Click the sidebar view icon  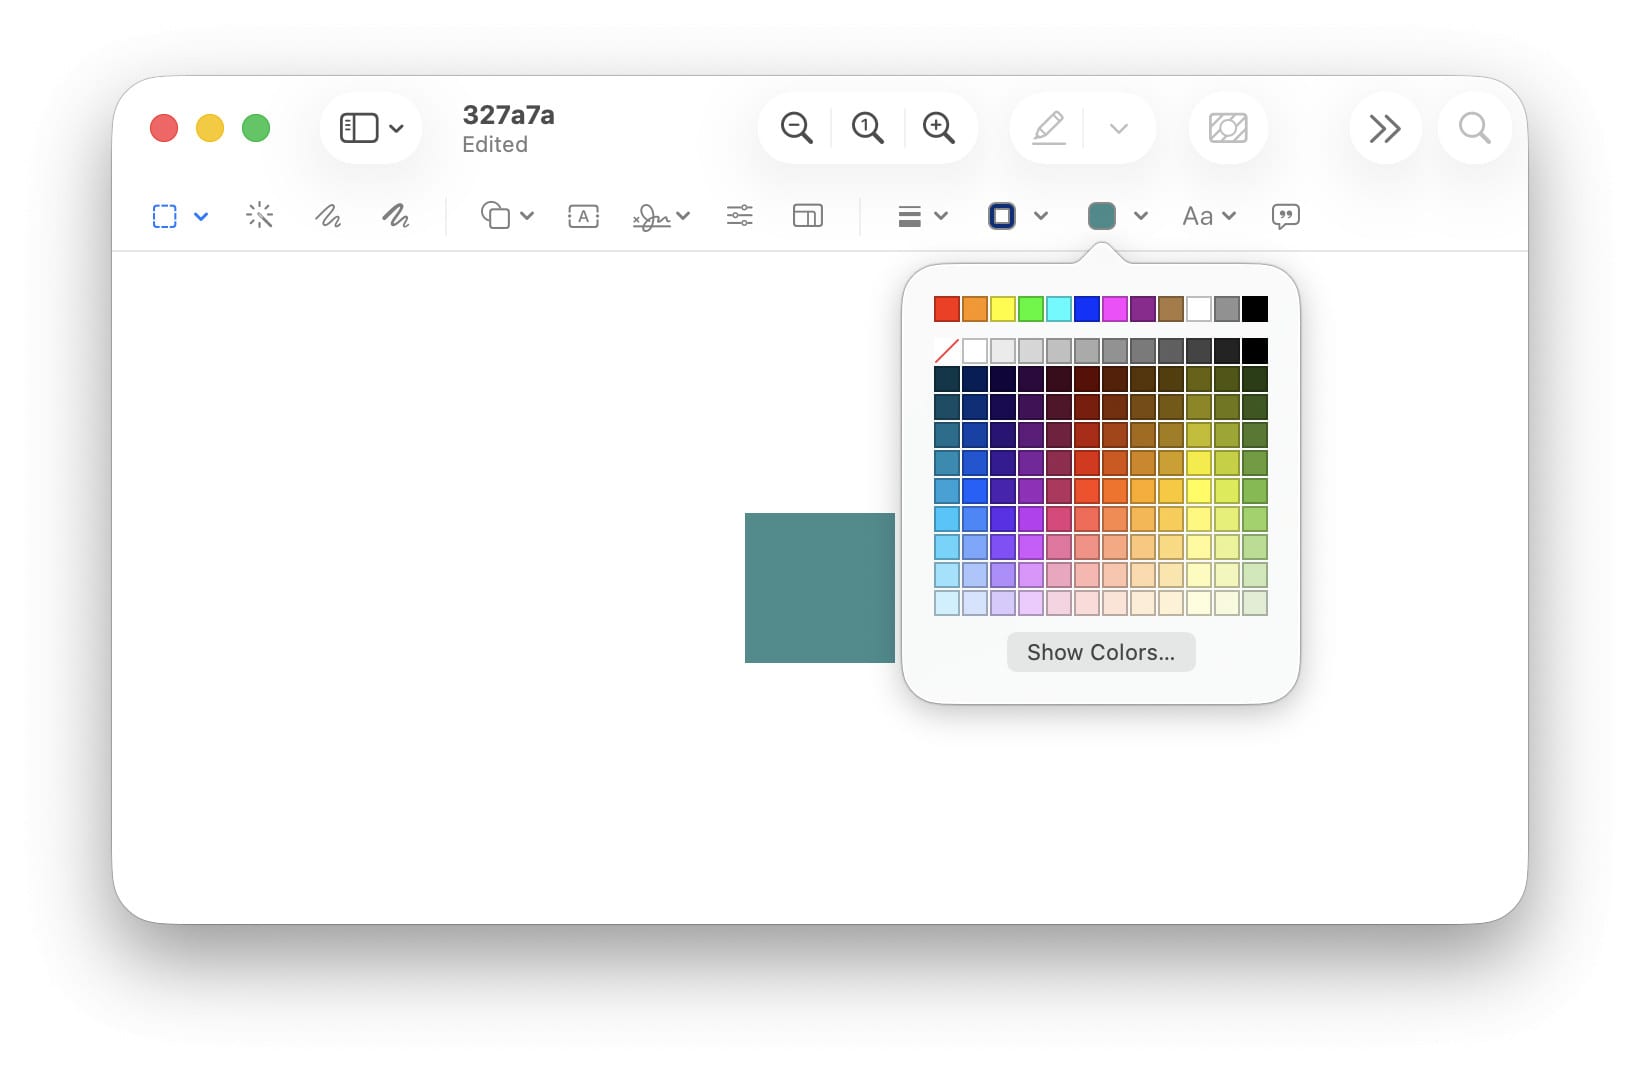[359, 128]
